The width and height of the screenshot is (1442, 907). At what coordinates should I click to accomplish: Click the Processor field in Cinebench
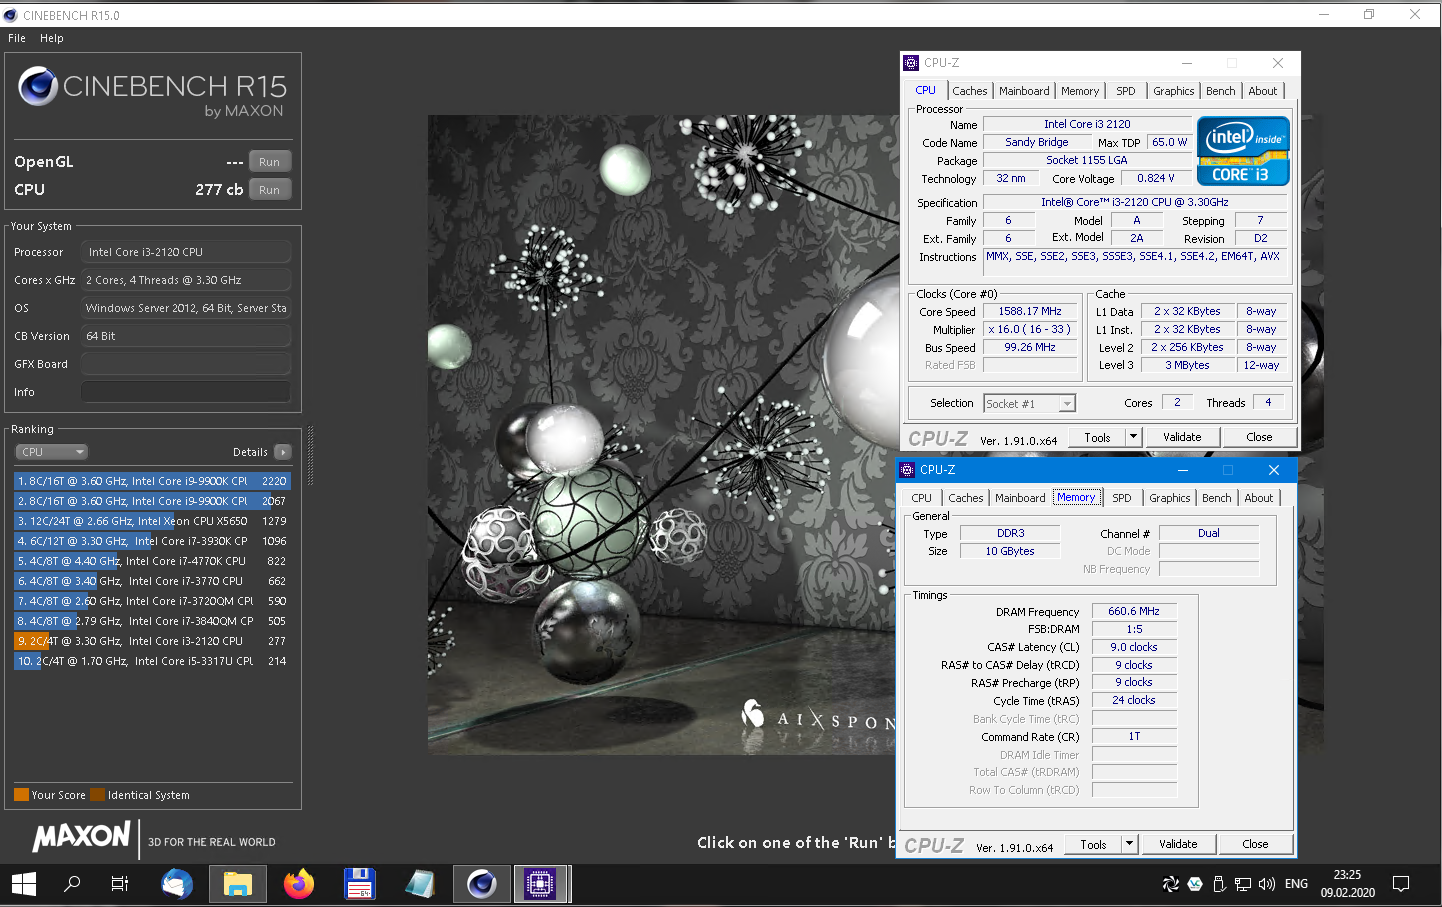pyautogui.click(x=186, y=252)
